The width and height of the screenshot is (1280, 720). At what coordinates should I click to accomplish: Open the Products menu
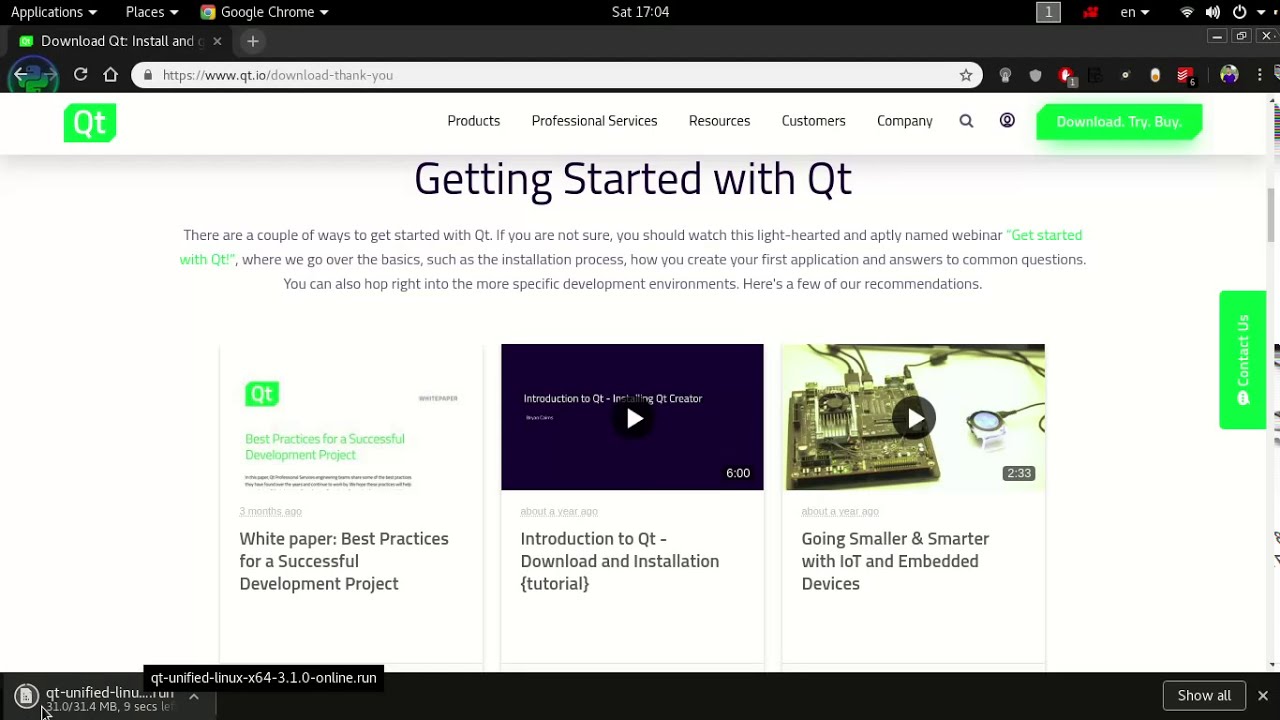pyautogui.click(x=473, y=121)
